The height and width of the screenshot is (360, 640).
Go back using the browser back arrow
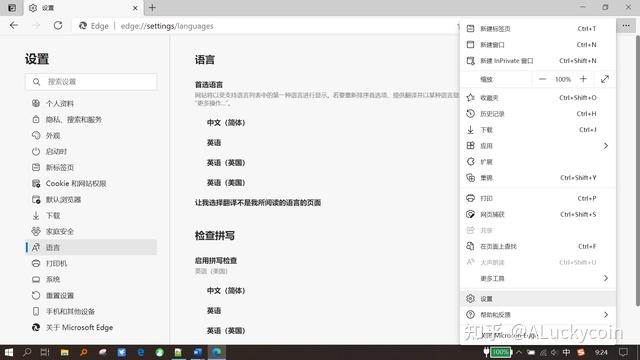14,25
